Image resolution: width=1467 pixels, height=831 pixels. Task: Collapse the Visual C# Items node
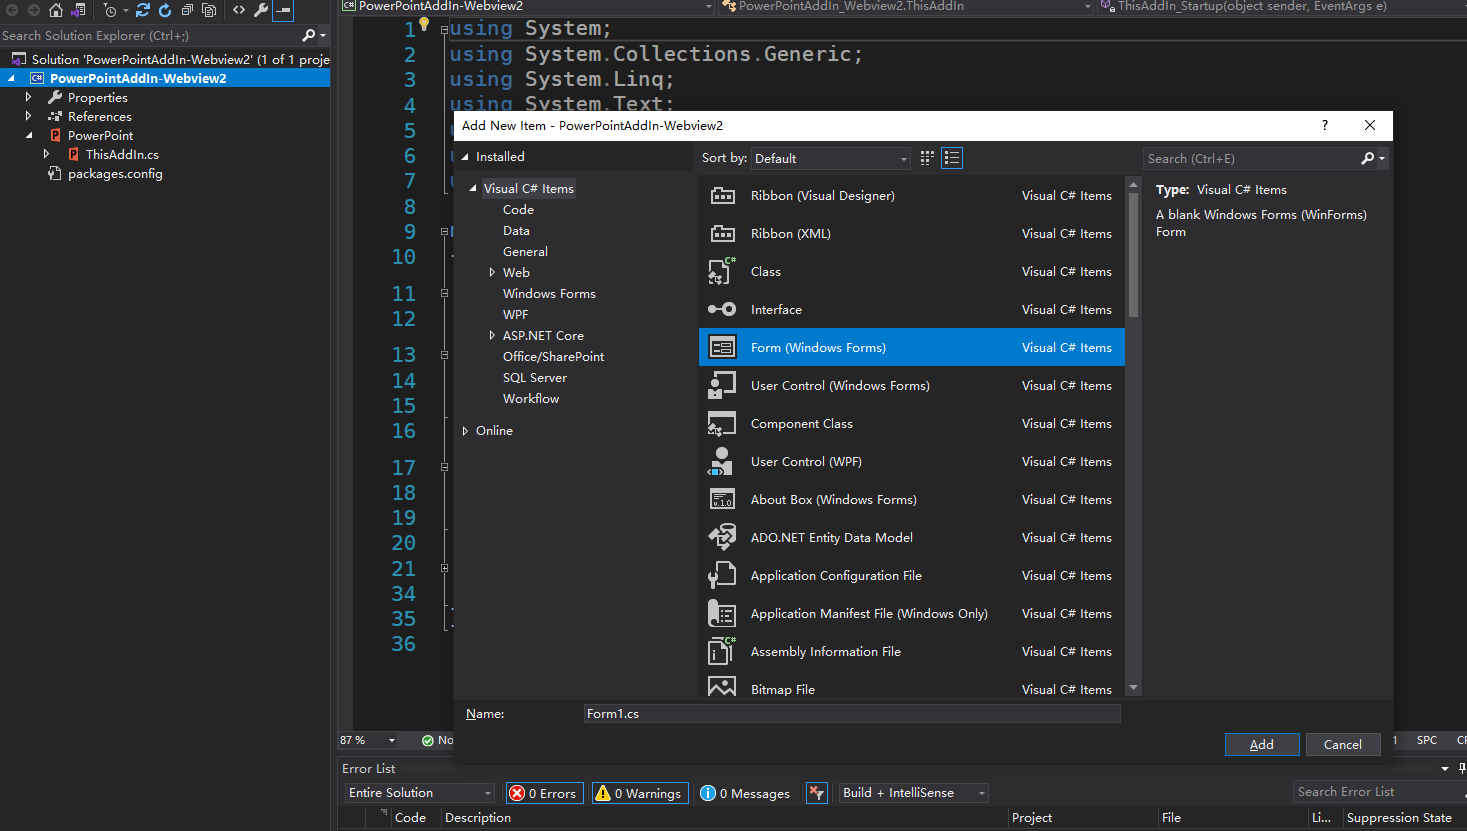click(473, 188)
